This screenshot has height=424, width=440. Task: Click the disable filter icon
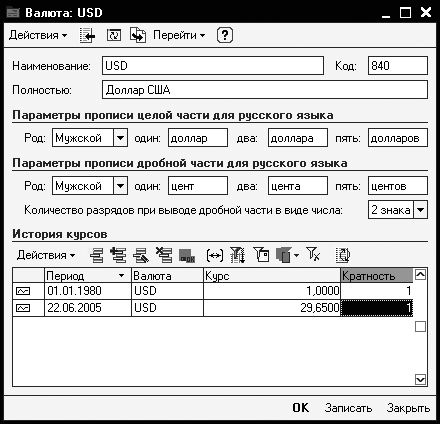pyautogui.click(x=313, y=255)
